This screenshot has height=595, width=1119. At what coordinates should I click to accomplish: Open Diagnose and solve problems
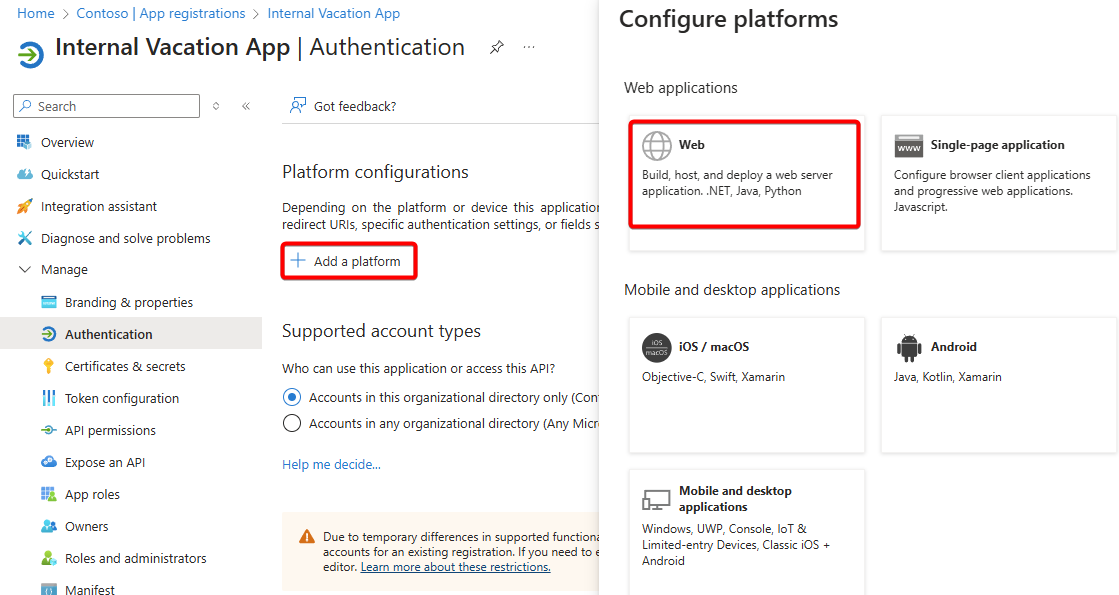tap(126, 239)
